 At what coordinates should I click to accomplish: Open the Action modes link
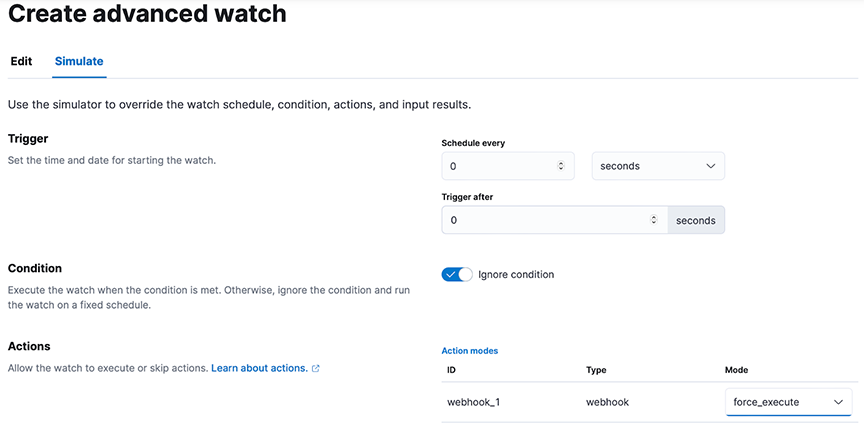[469, 351]
